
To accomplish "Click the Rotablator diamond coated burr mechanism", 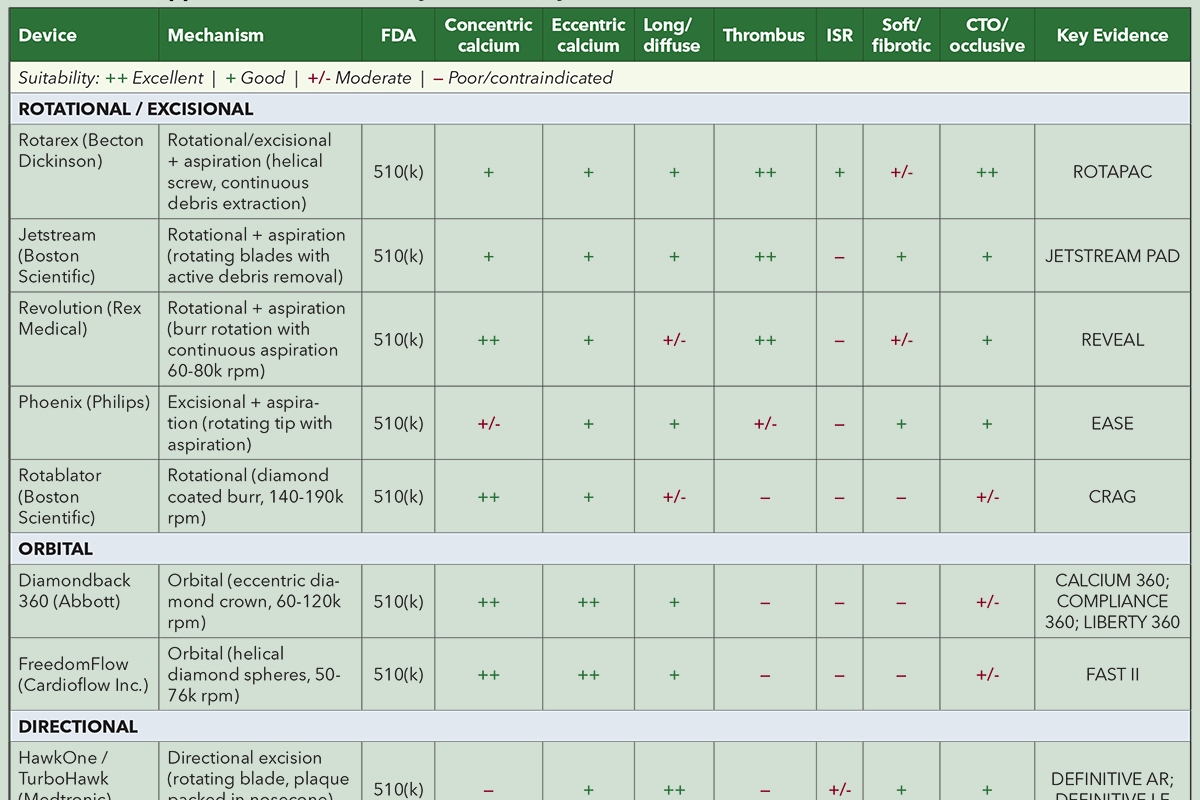I will [260, 496].
